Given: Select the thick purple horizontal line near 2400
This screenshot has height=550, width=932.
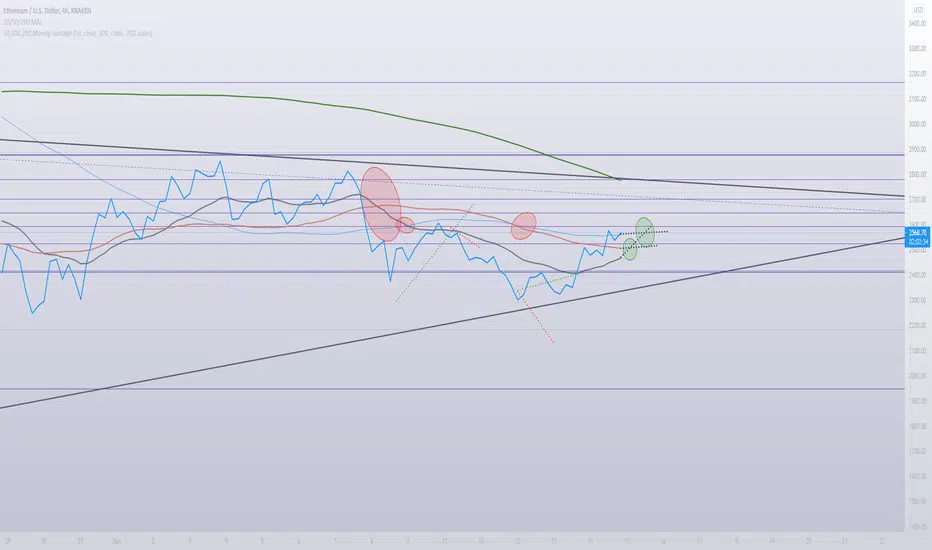Looking at the screenshot, I should tap(452, 272).
